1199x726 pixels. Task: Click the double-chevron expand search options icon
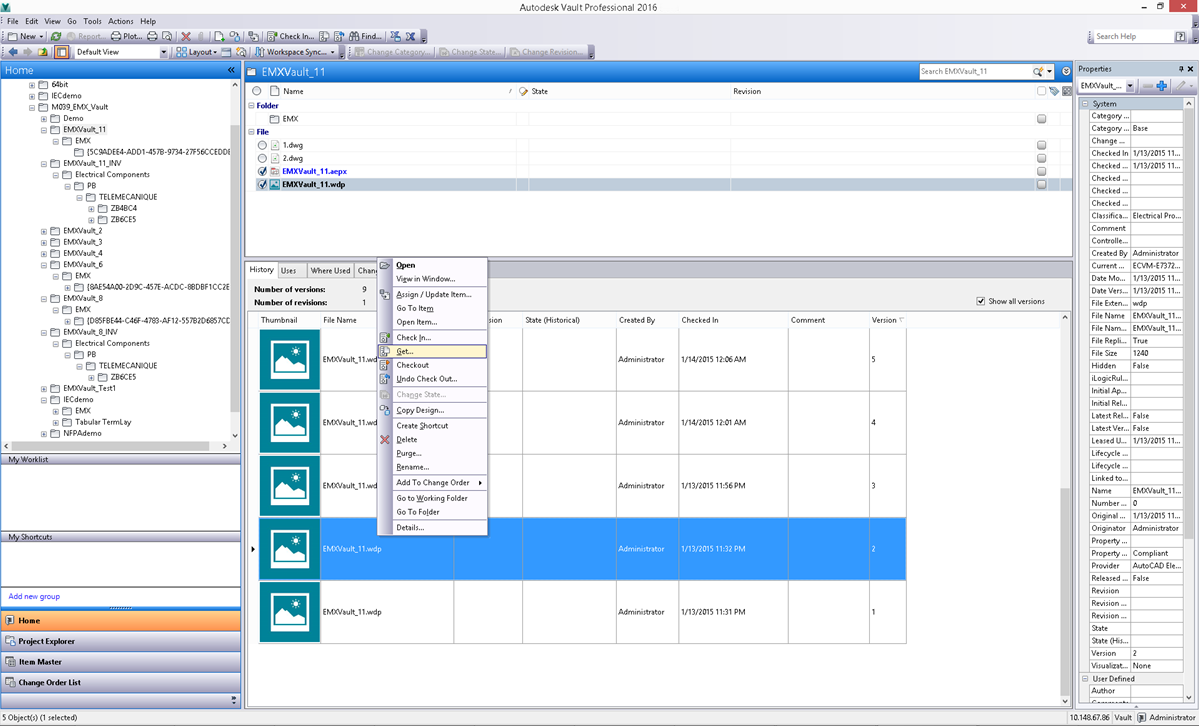pos(1066,71)
